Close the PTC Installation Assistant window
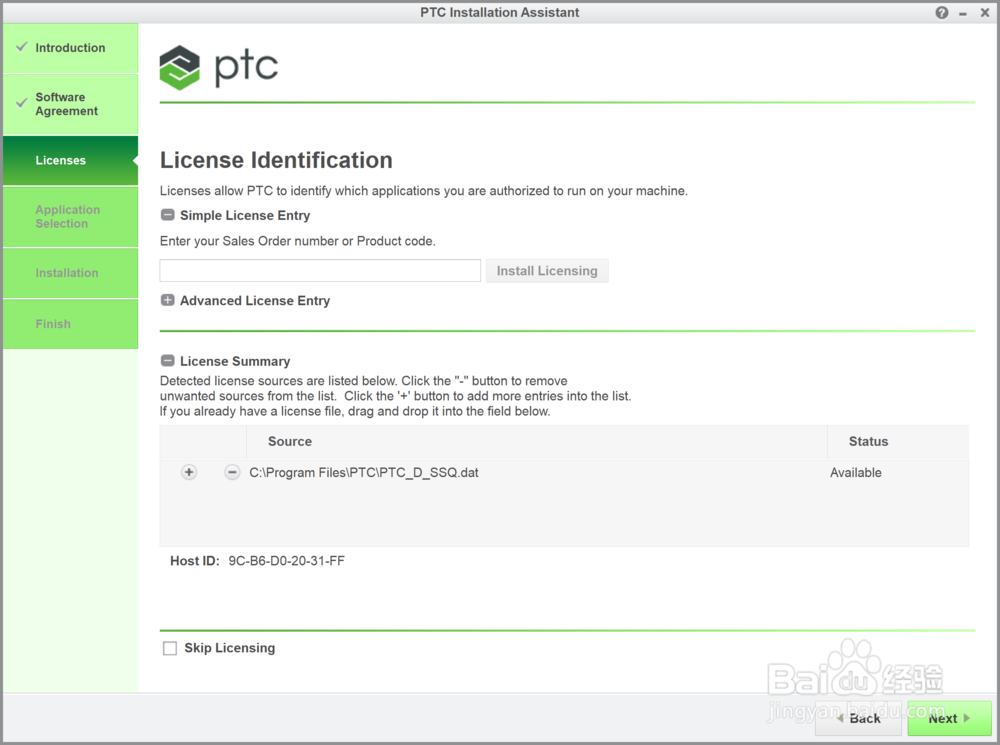Image resolution: width=1000 pixels, height=745 pixels. pyautogui.click(x=985, y=13)
